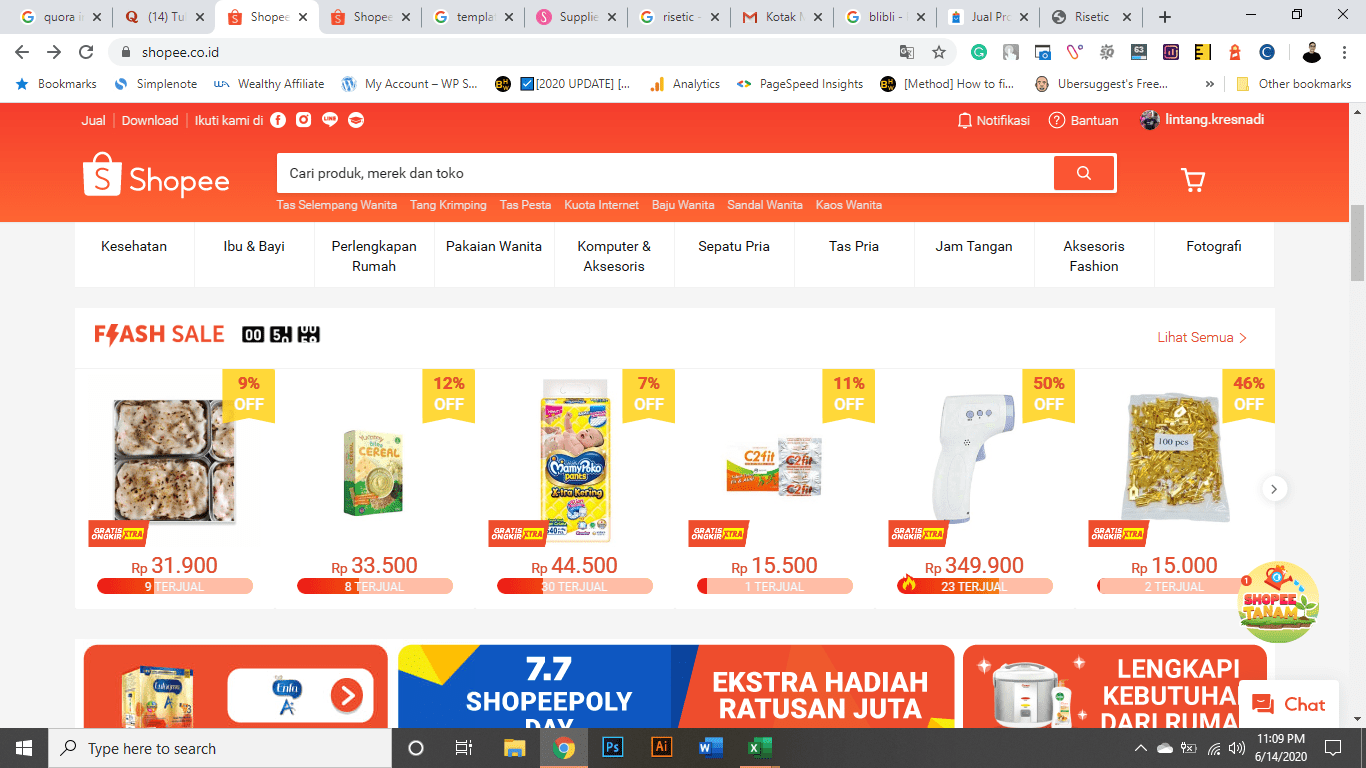Image resolution: width=1366 pixels, height=768 pixels.
Task: Open the Shopee Tanam floating icon
Action: [1279, 603]
